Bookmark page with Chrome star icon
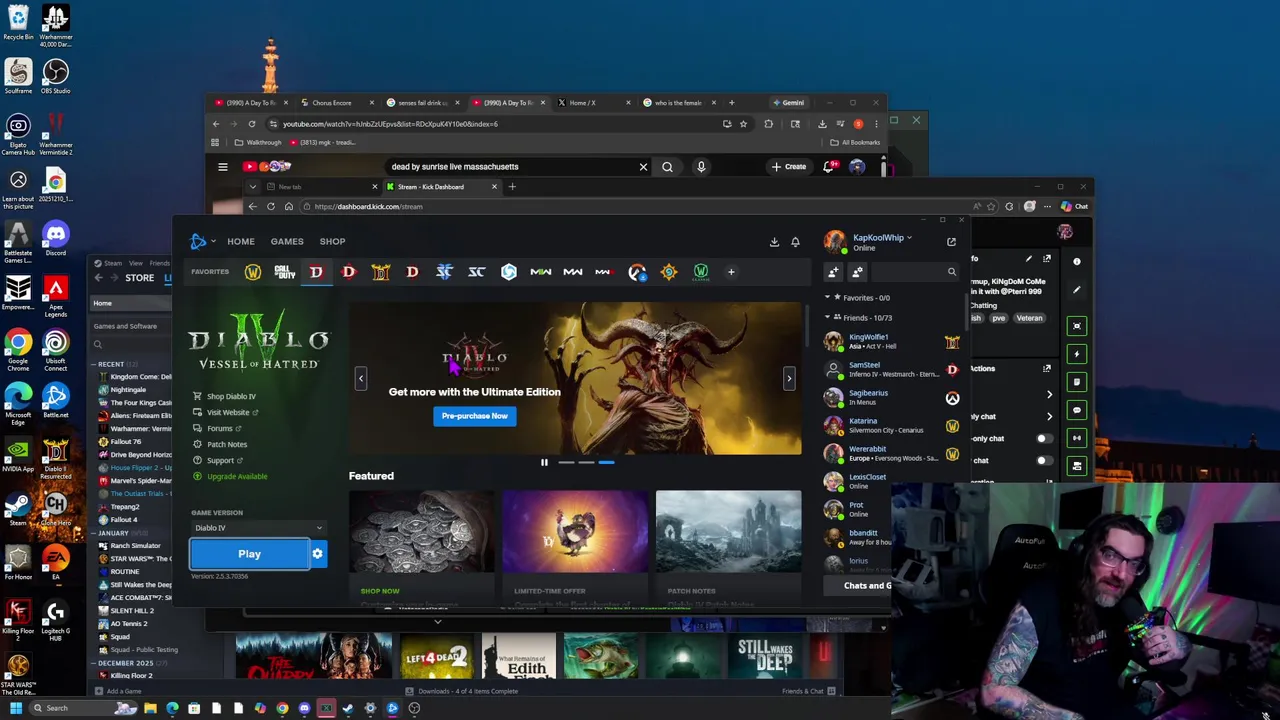 pos(743,124)
